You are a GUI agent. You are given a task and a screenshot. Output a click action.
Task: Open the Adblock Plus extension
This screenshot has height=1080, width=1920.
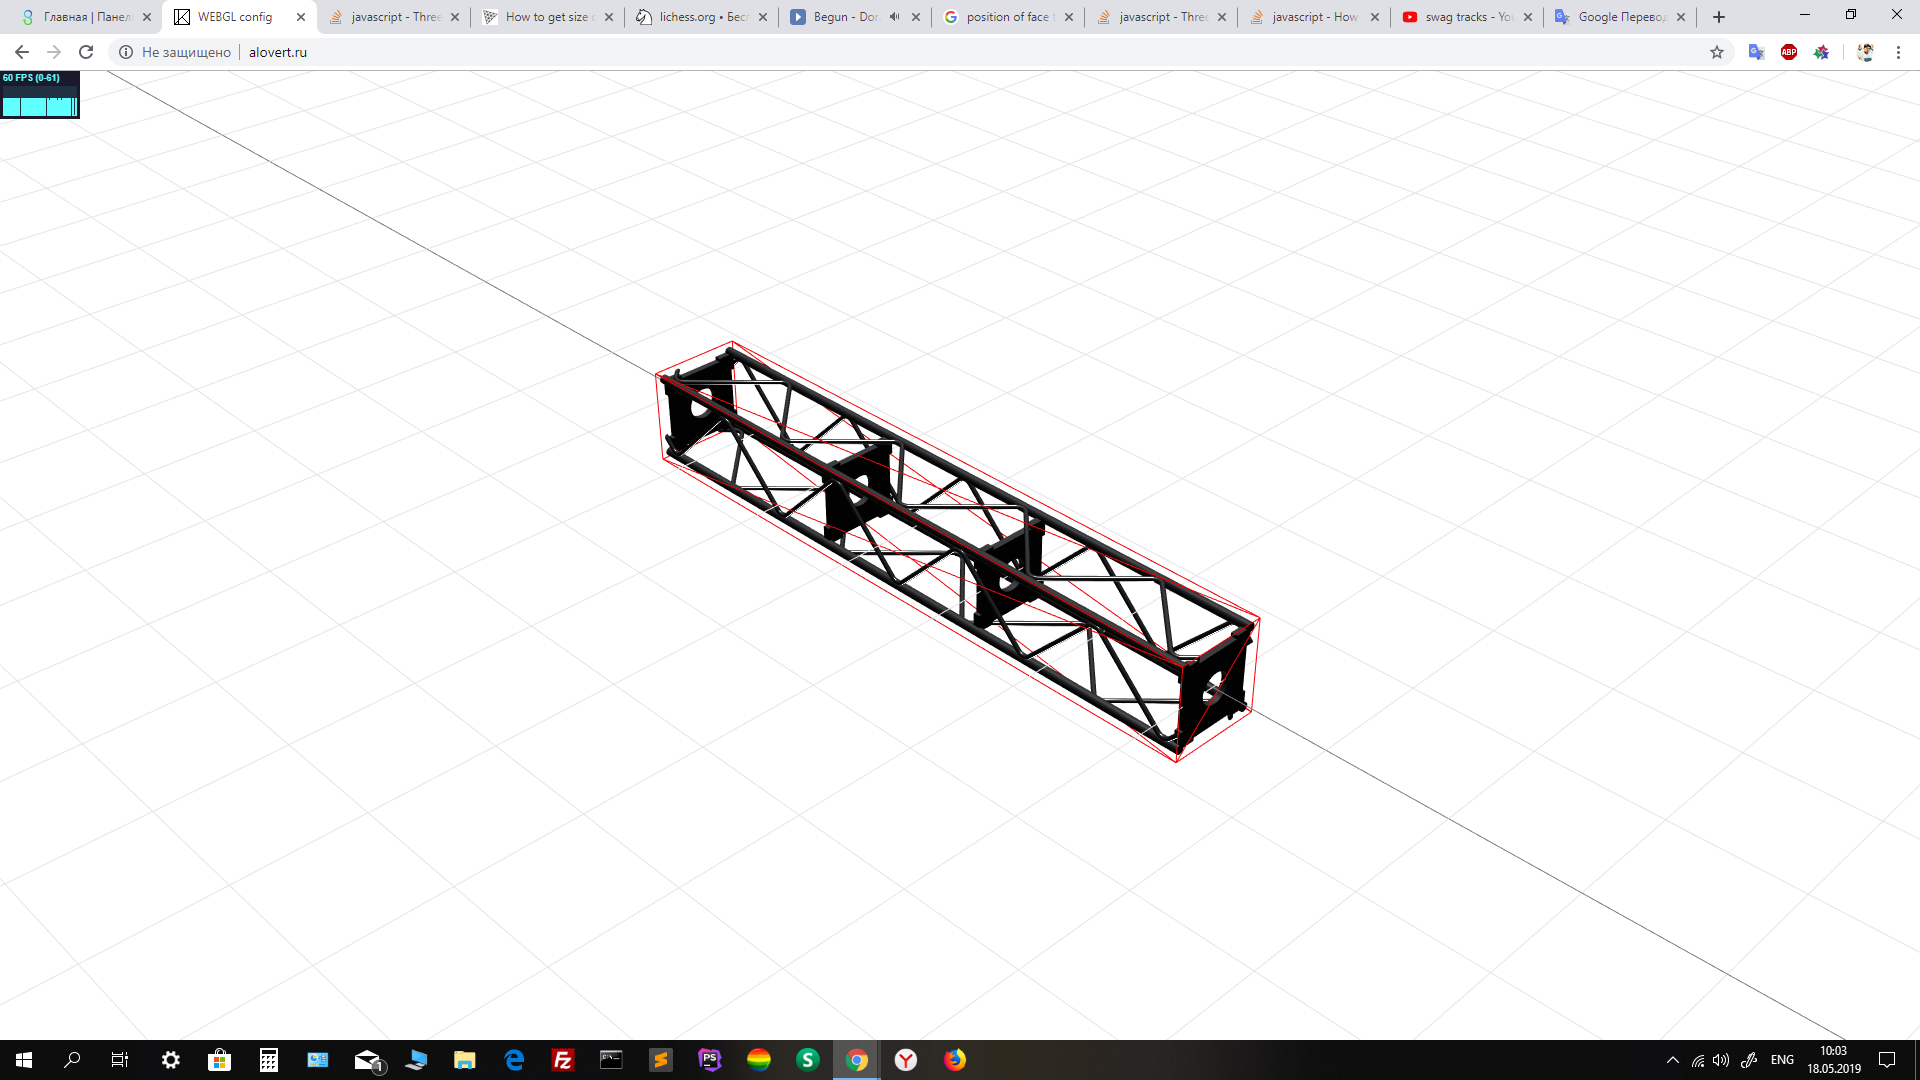(x=1789, y=52)
